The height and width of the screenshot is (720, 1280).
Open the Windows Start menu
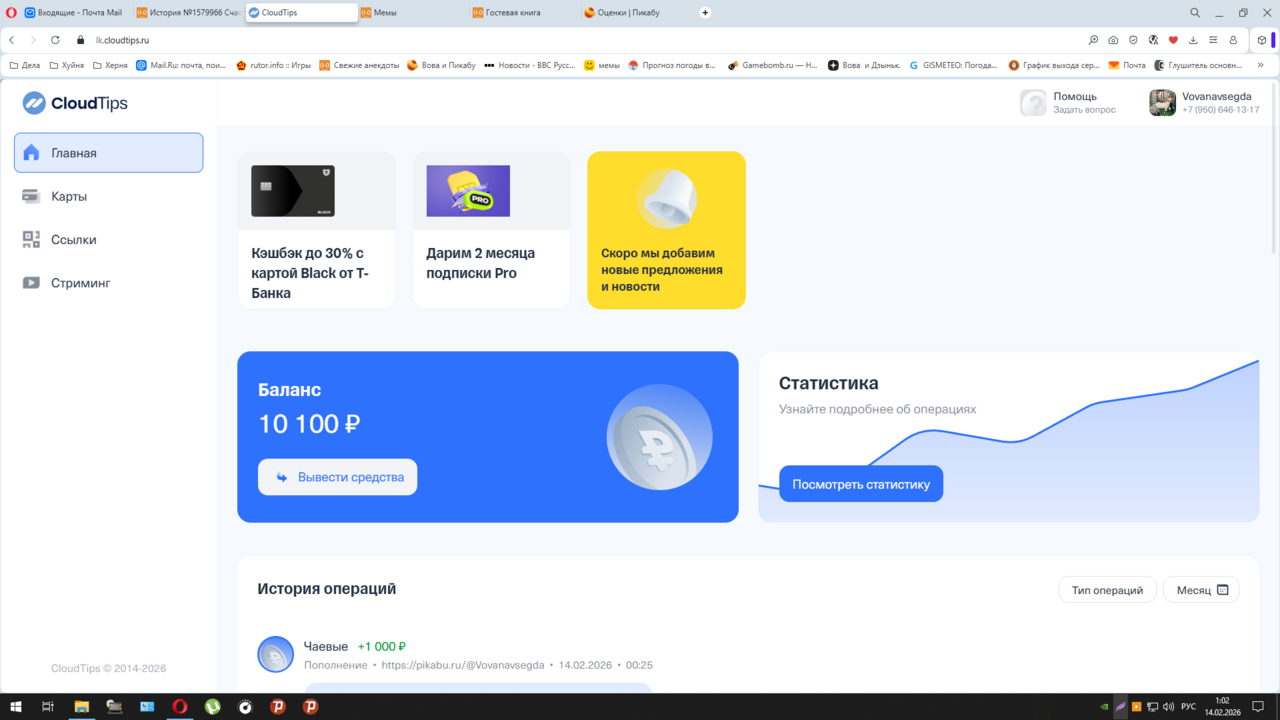tap(15, 707)
